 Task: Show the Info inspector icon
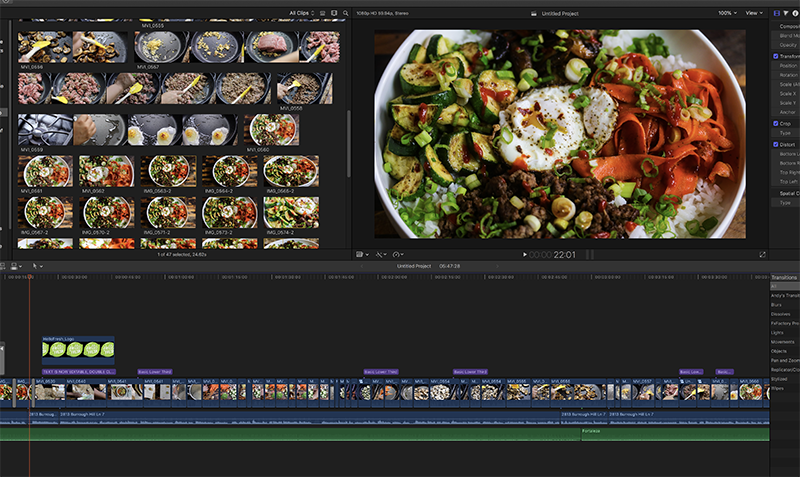click(795, 13)
